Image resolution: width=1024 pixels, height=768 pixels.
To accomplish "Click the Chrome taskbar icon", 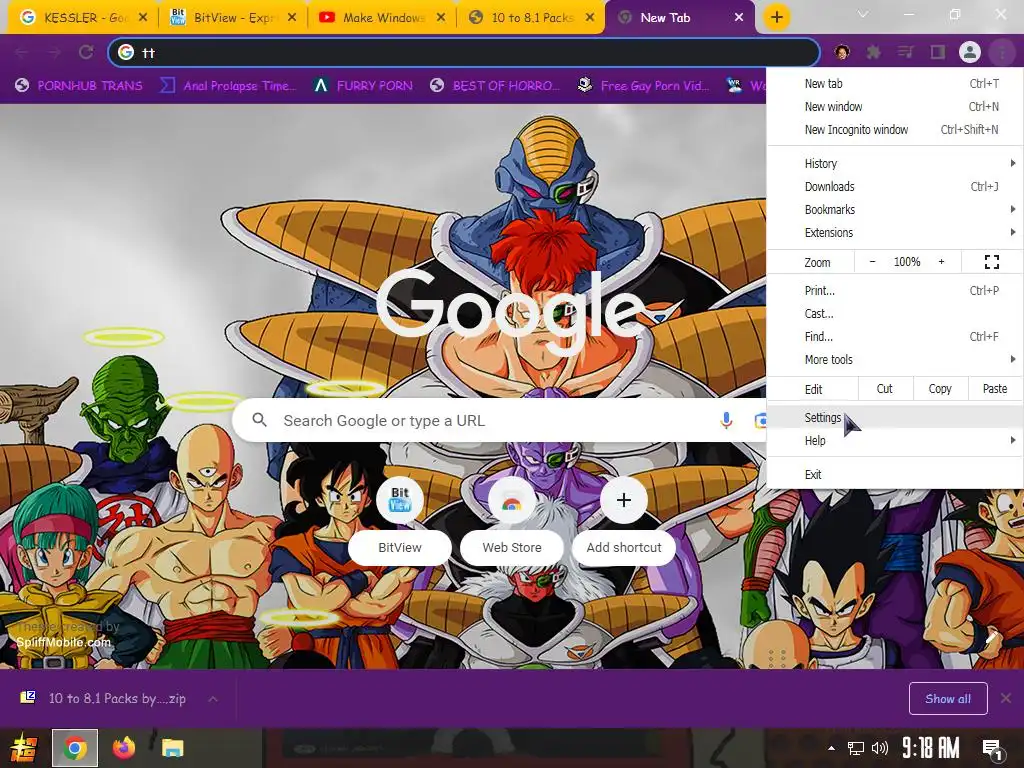I will (x=75, y=748).
